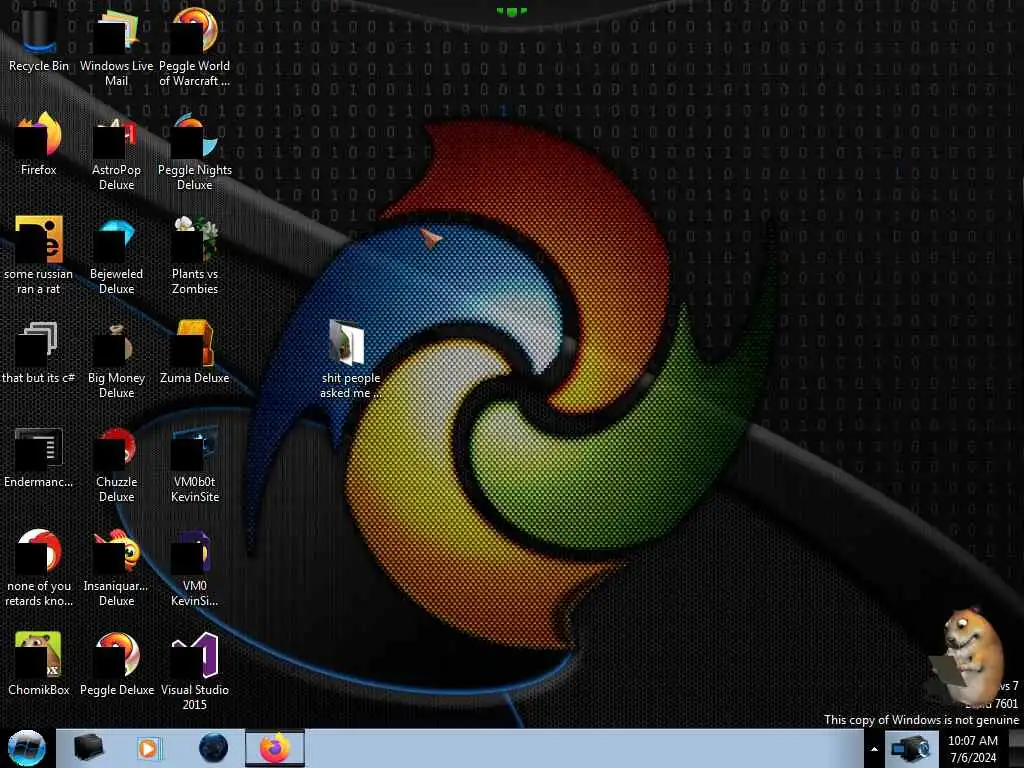Select 'shit people asked me' folder
Image resolution: width=1024 pixels, height=768 pixels.
[x=350, y=359]
